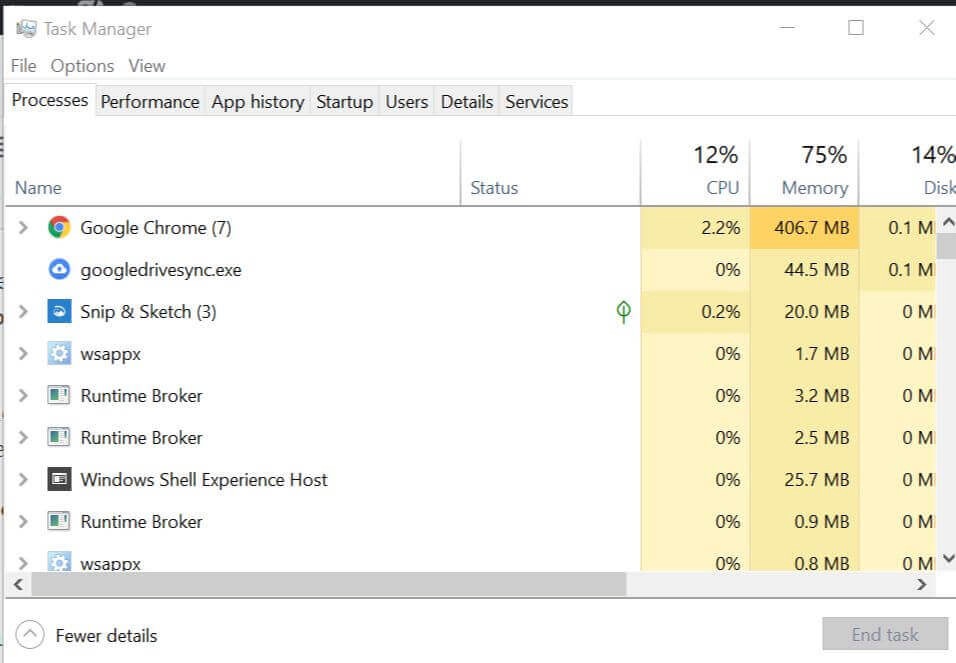Select the googledrivesync.exe cloud icon
Screen dimensions: 956x663
59,269
